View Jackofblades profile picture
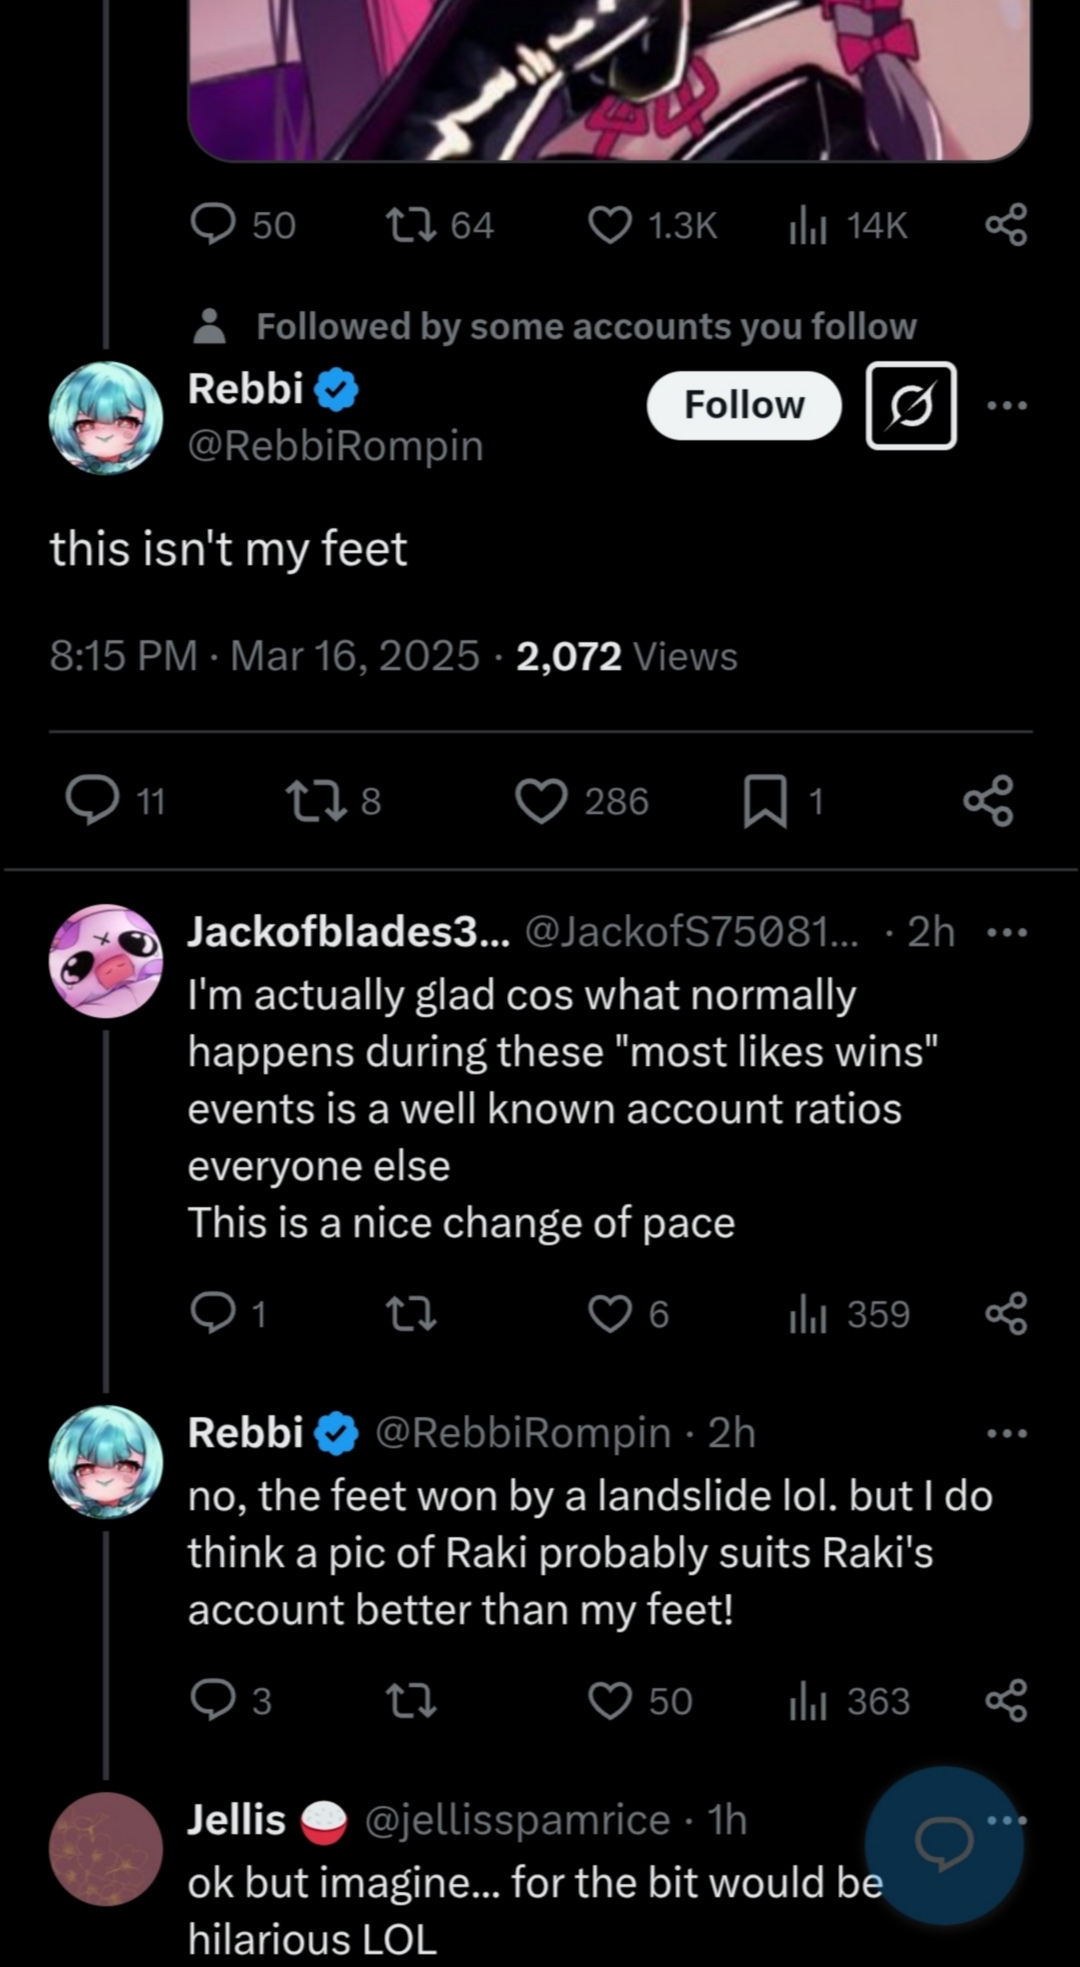The height and width of the screenshot is (1967, 1080). coord(106,961)
